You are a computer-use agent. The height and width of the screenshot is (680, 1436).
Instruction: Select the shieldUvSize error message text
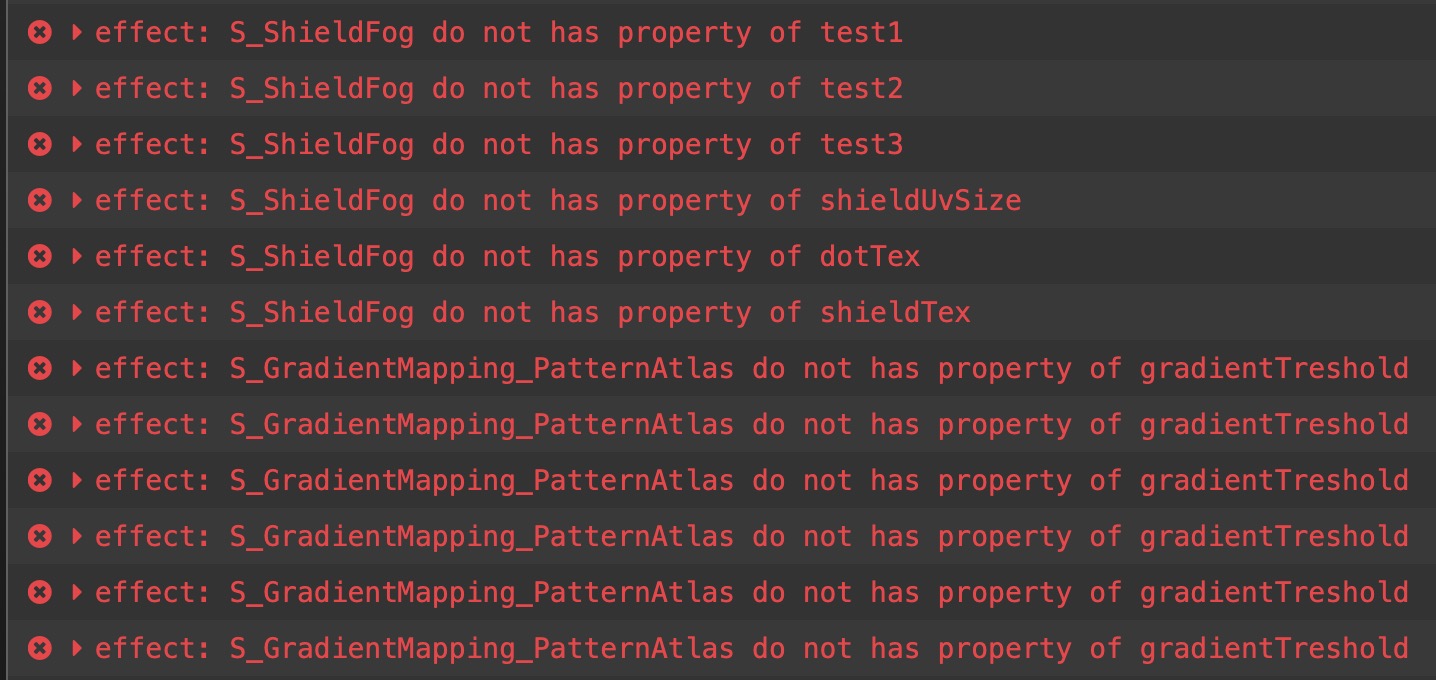tap(557, 201)
